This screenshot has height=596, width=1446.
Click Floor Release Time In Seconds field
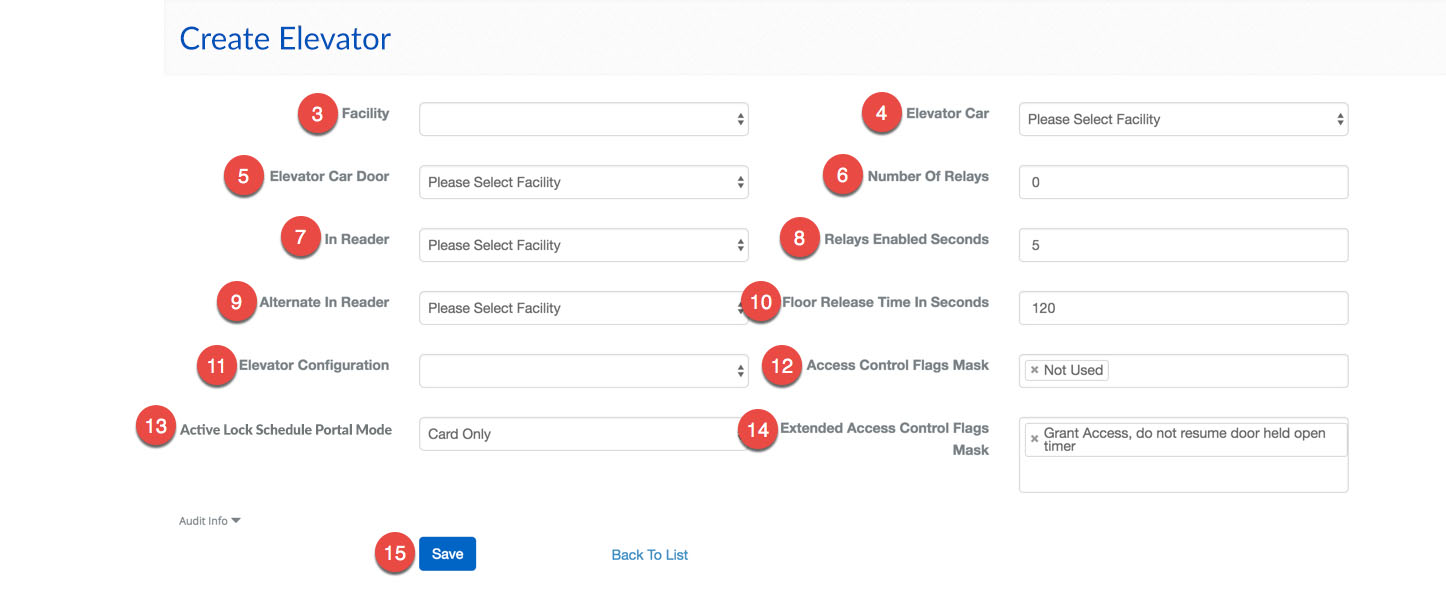coord(1183,308)
